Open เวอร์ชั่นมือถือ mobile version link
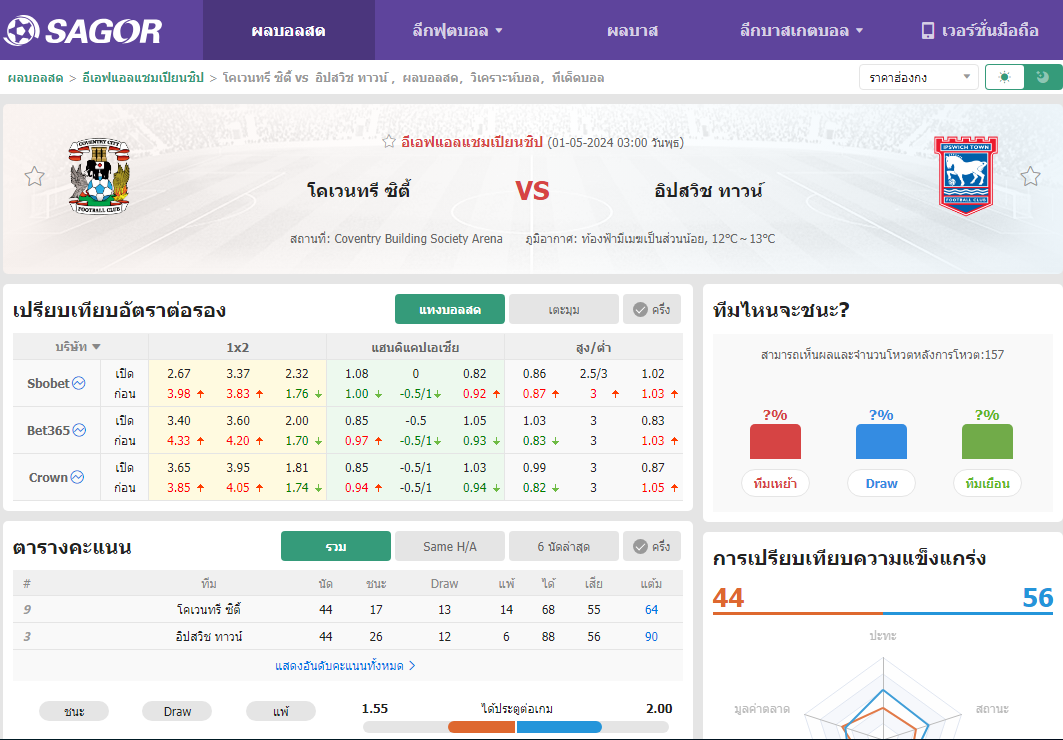The height and width of the screenshot is (740, 1063). (980, 30)
